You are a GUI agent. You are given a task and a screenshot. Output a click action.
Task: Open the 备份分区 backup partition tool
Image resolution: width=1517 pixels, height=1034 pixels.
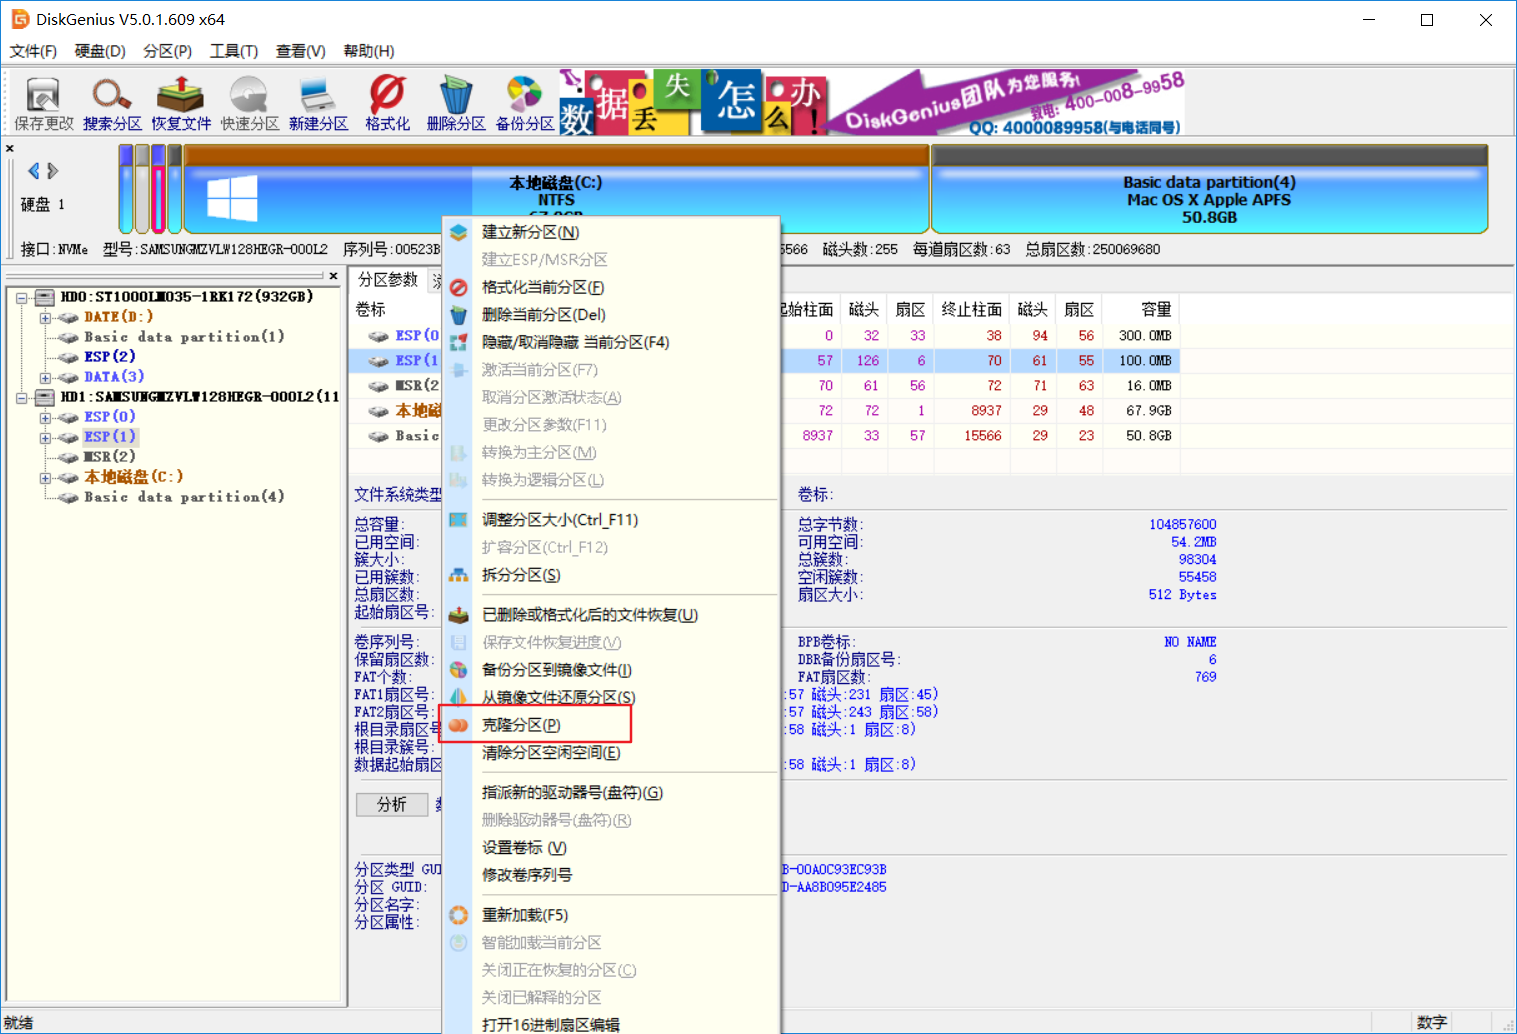(x=524, y=104)
